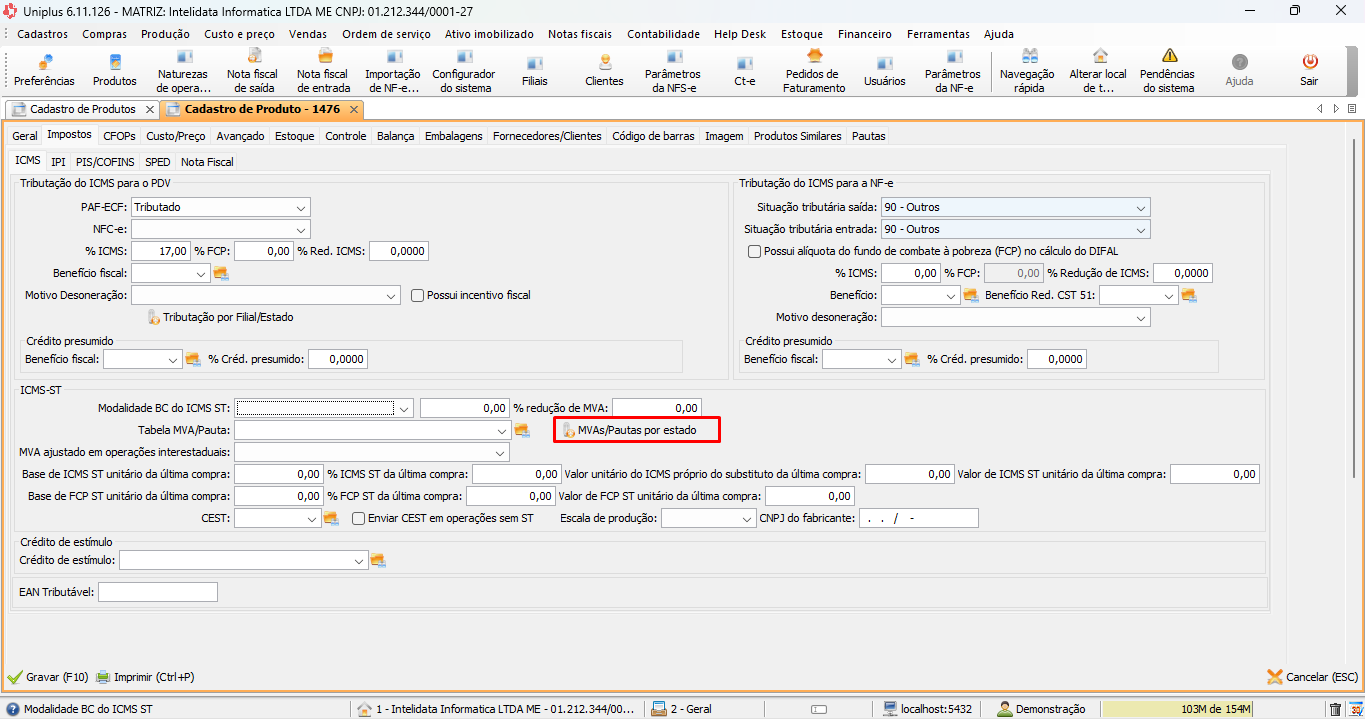Screen dimensions: 1365x719
Task: Click the Demonstração user in status bar
Action: 1042,709
